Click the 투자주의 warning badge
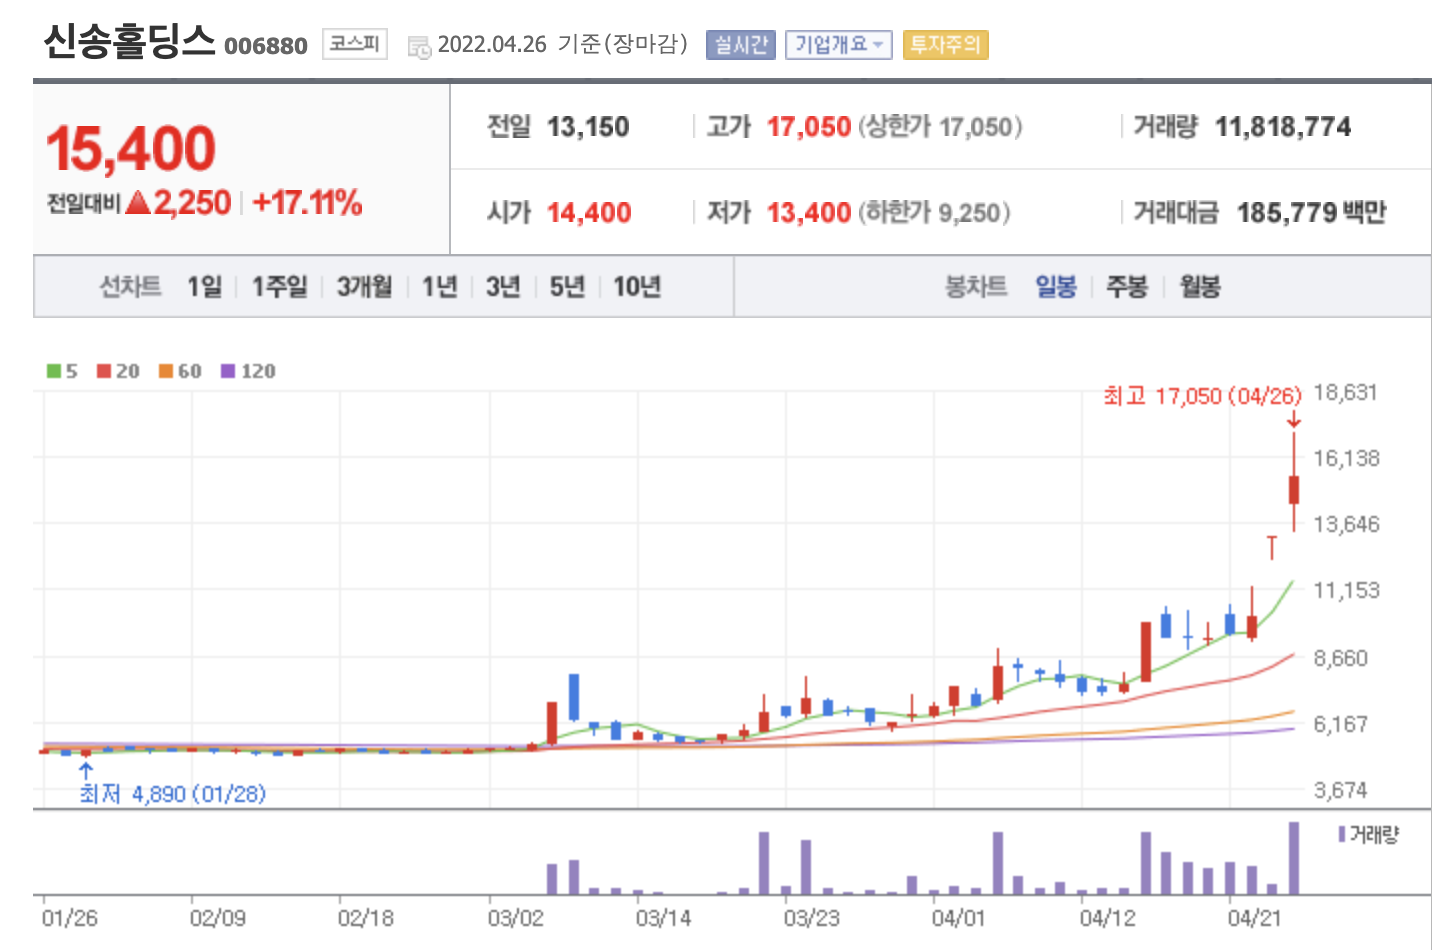This screenshot has height=950, width=1432. tap(945, 45)
